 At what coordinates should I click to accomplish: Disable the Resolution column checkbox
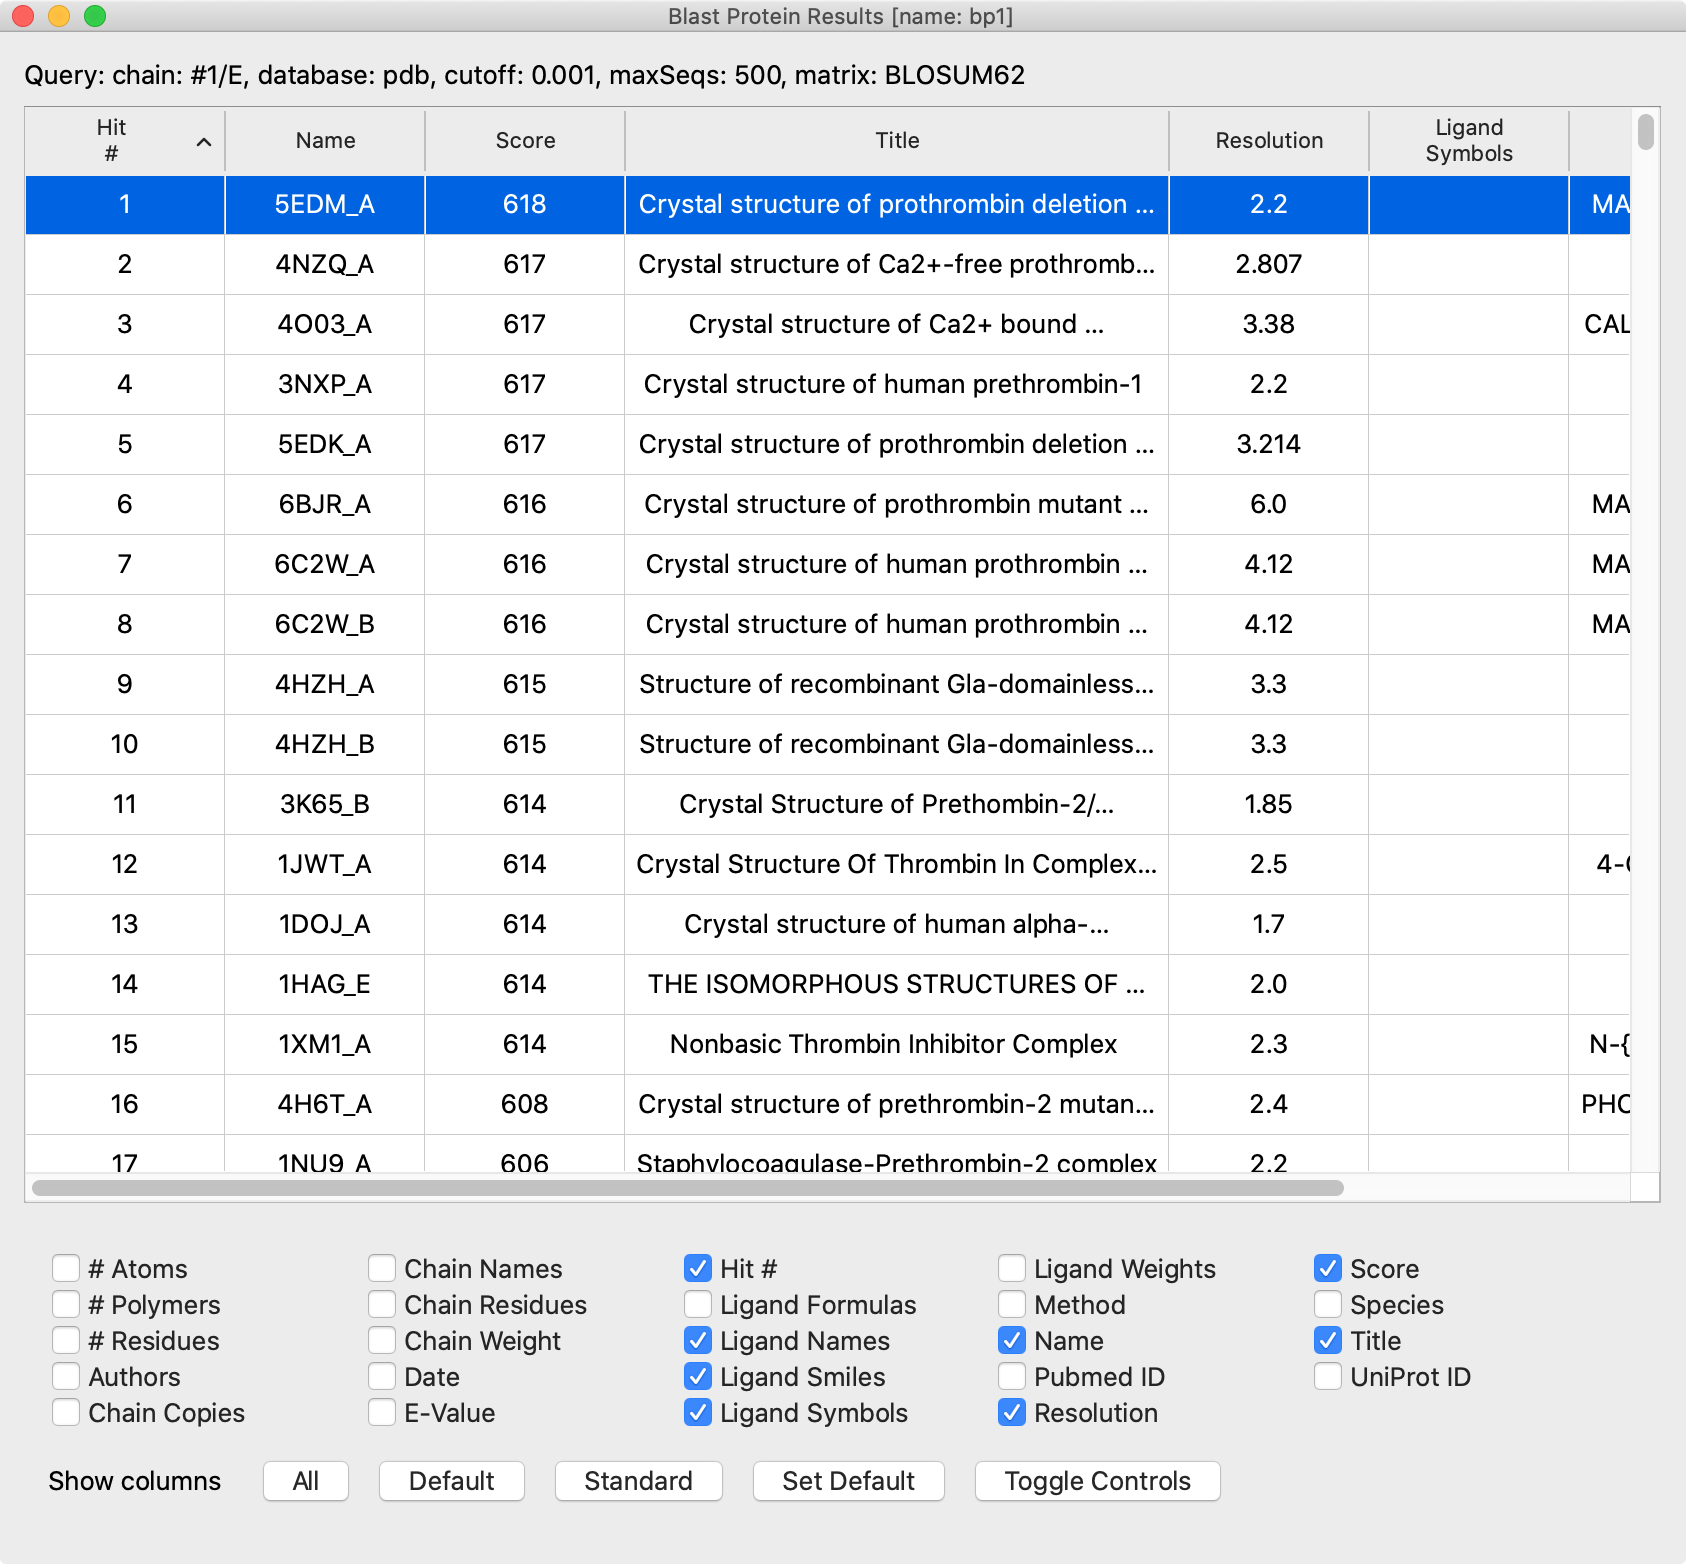tap(1012, 1412)
